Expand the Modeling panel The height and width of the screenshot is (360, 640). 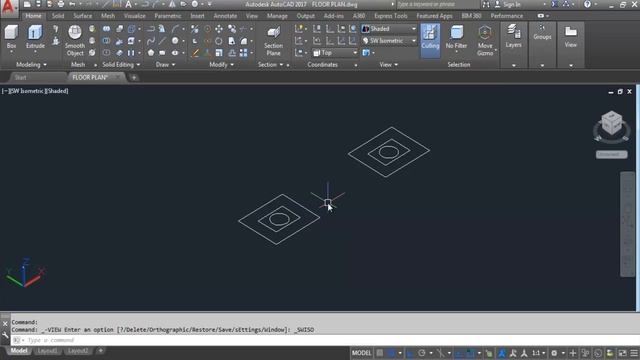[x=31, y=64]
